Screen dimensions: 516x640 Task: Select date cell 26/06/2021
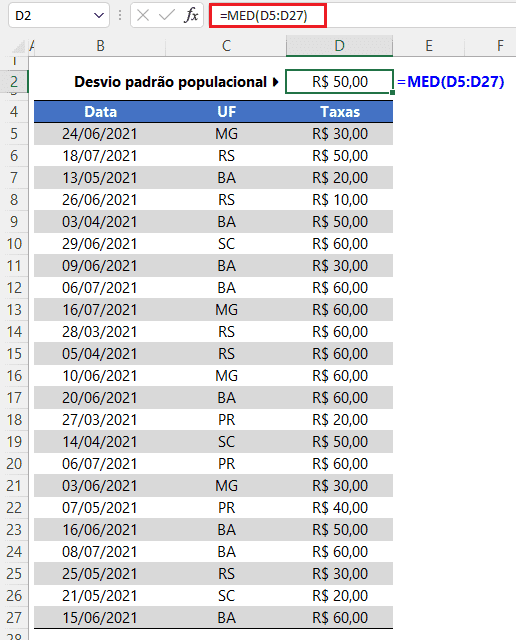tap(100, 200)
